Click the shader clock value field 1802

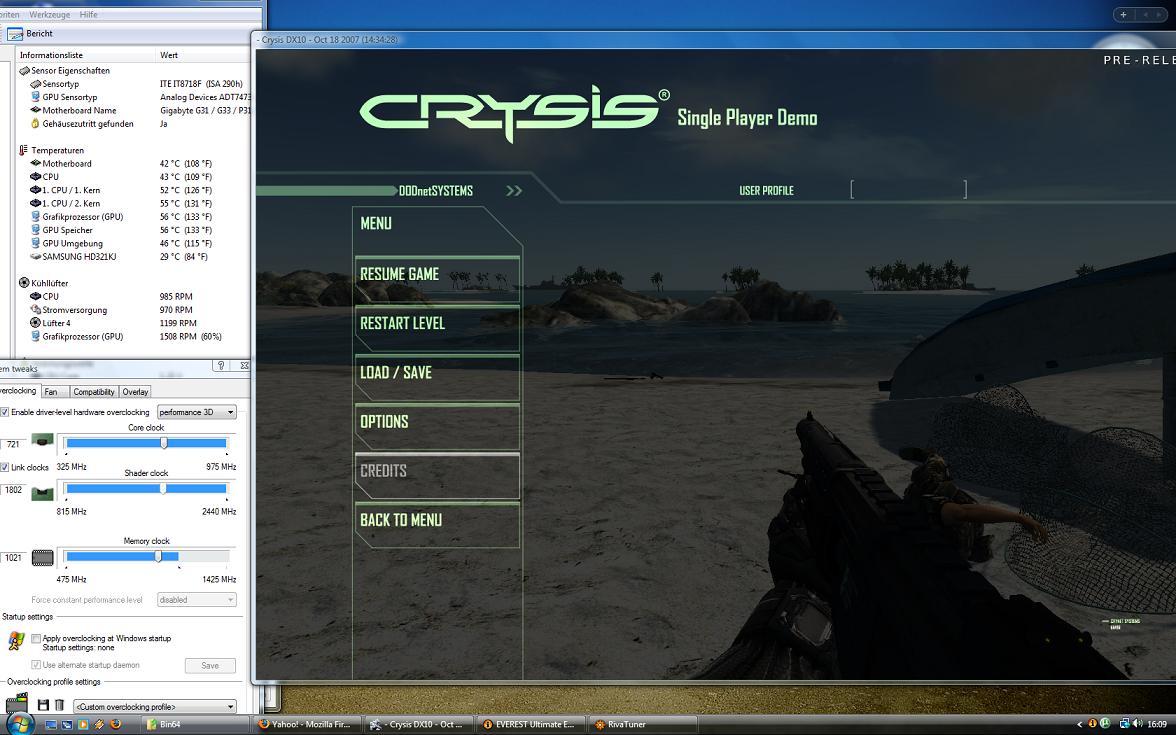[13, 490]
